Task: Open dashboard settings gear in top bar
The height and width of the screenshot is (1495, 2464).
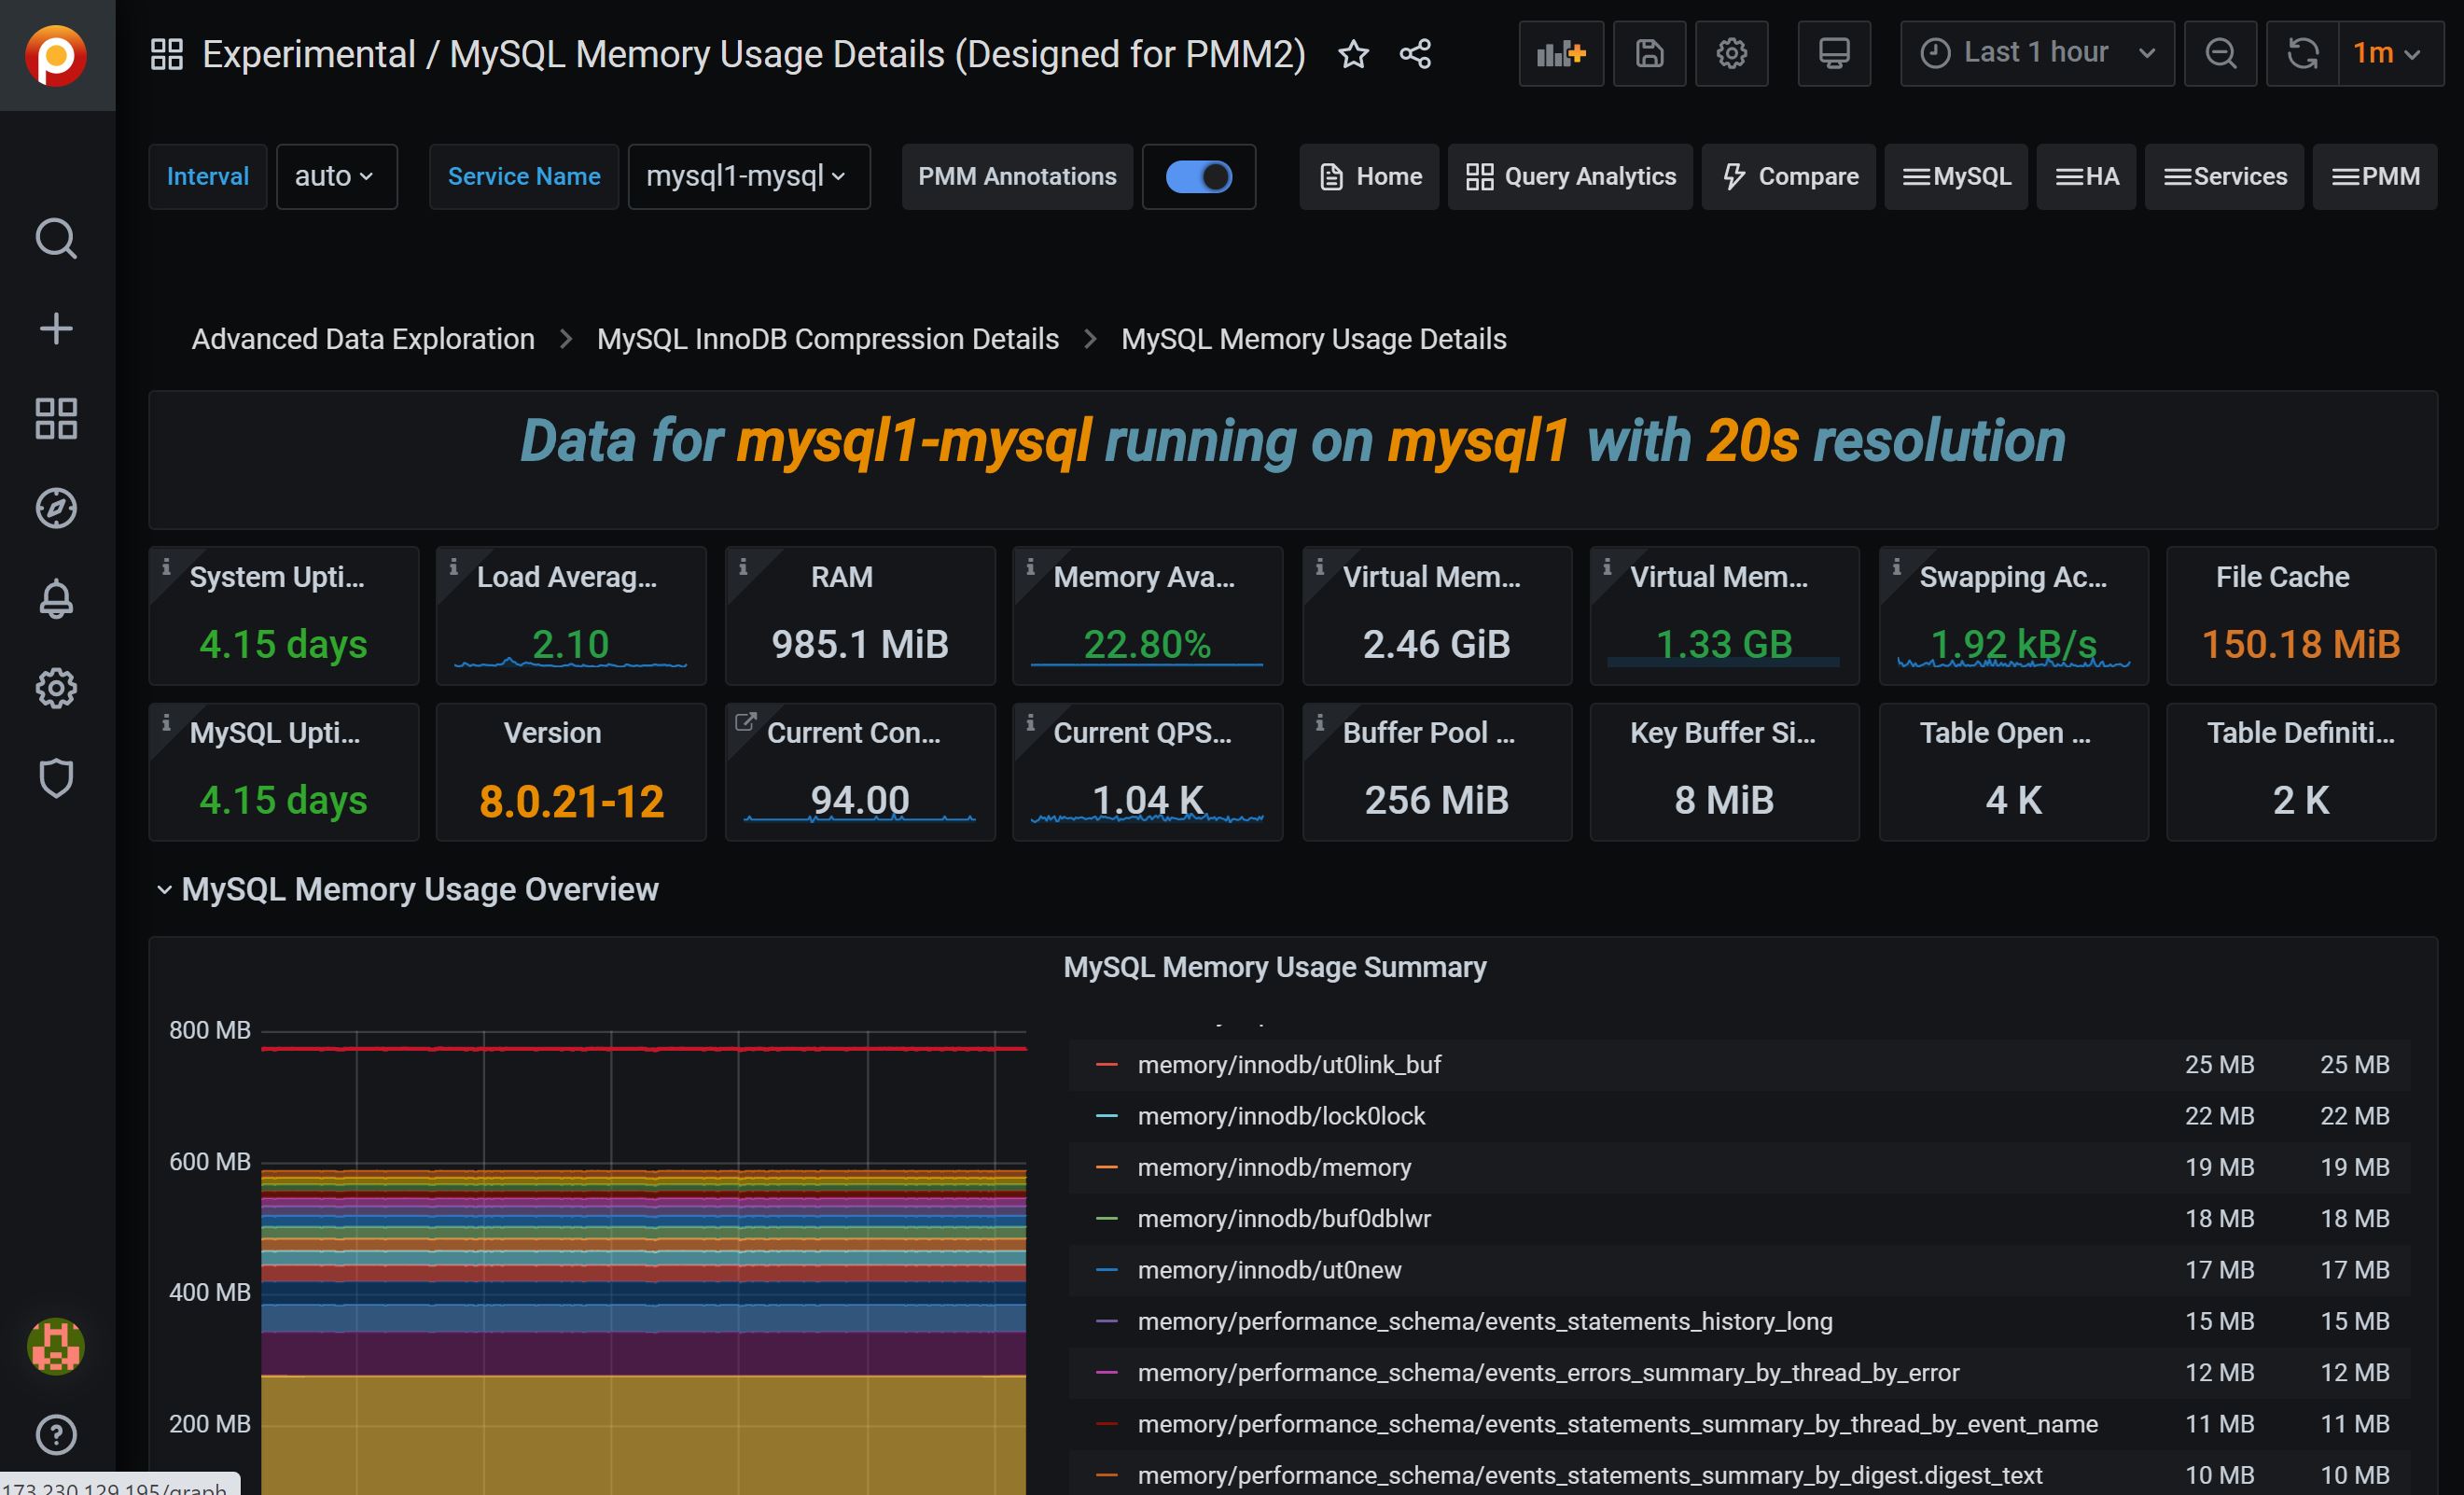Action: 1731,53
